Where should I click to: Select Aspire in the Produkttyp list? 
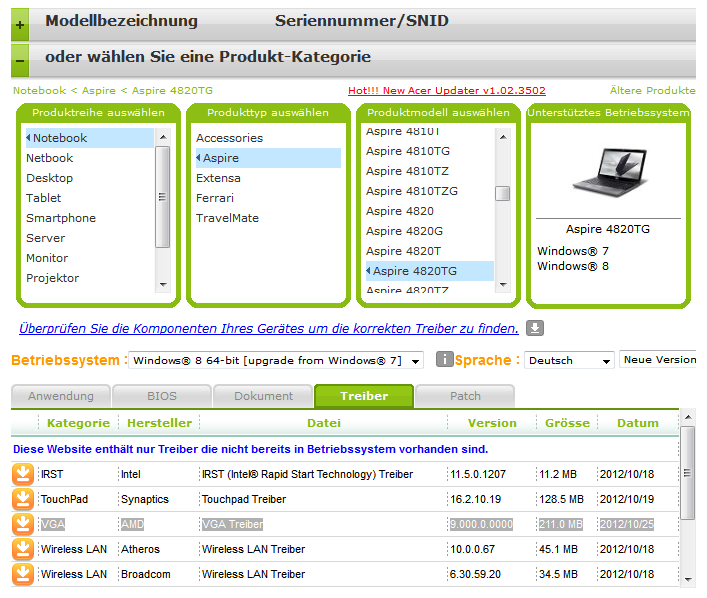point(268,158)
